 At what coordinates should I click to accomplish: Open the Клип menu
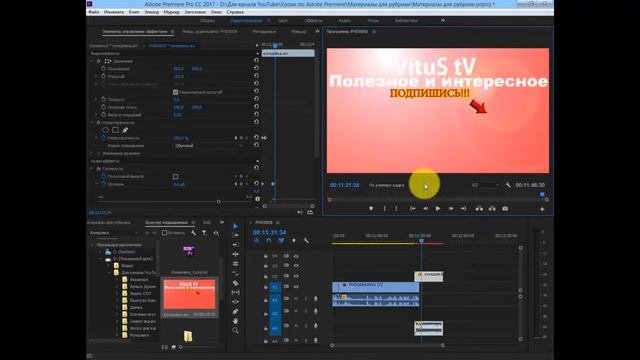[134, 12]
